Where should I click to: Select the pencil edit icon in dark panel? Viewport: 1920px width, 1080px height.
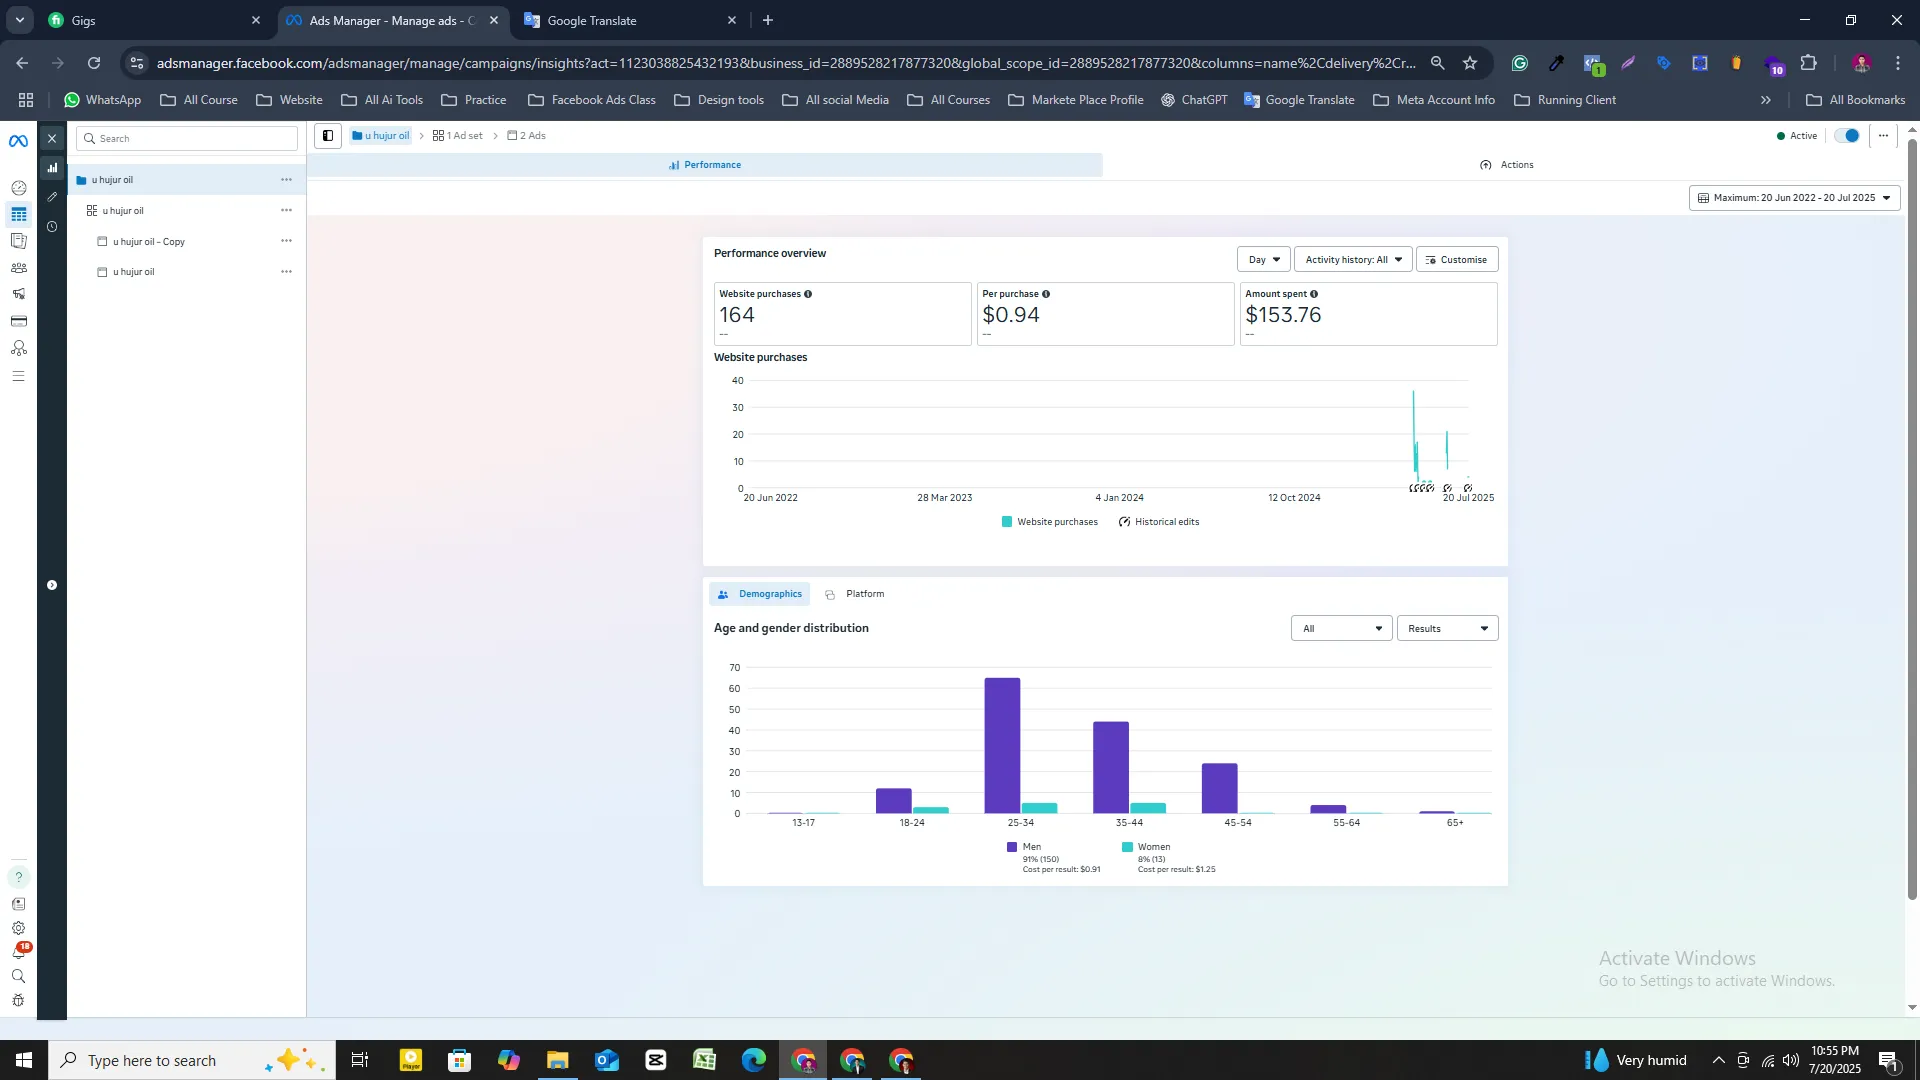[52, 197]
